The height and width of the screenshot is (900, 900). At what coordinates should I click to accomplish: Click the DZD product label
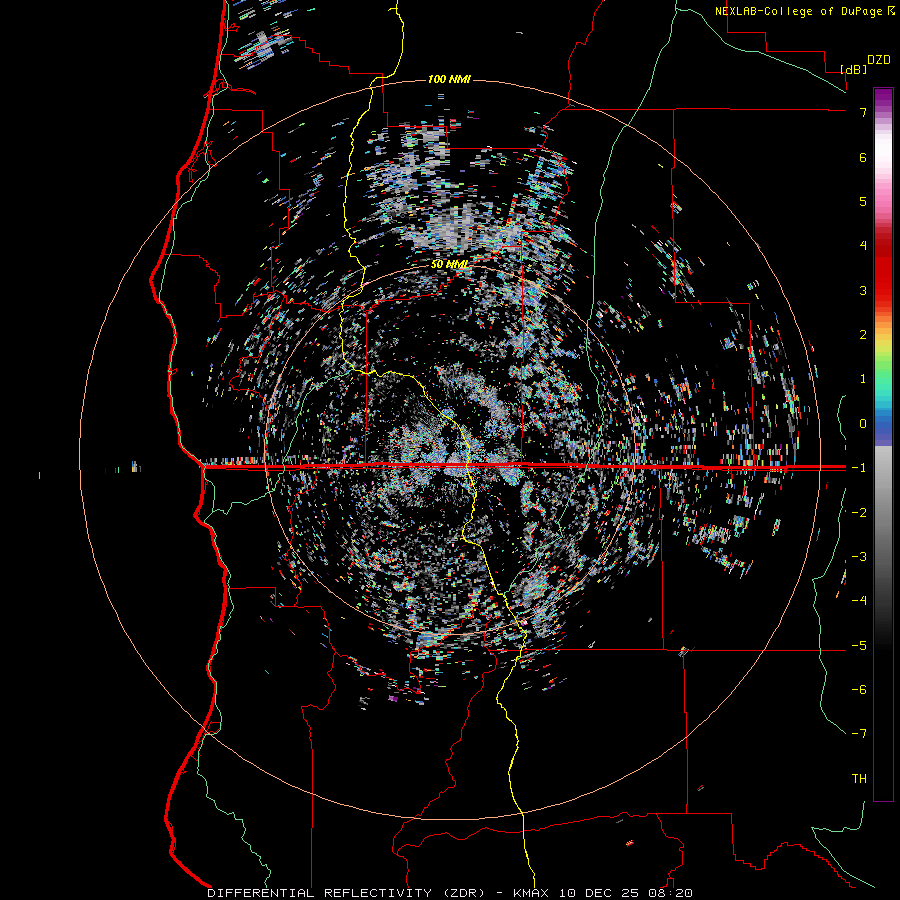pyautogui.click(x=879, y=60)
